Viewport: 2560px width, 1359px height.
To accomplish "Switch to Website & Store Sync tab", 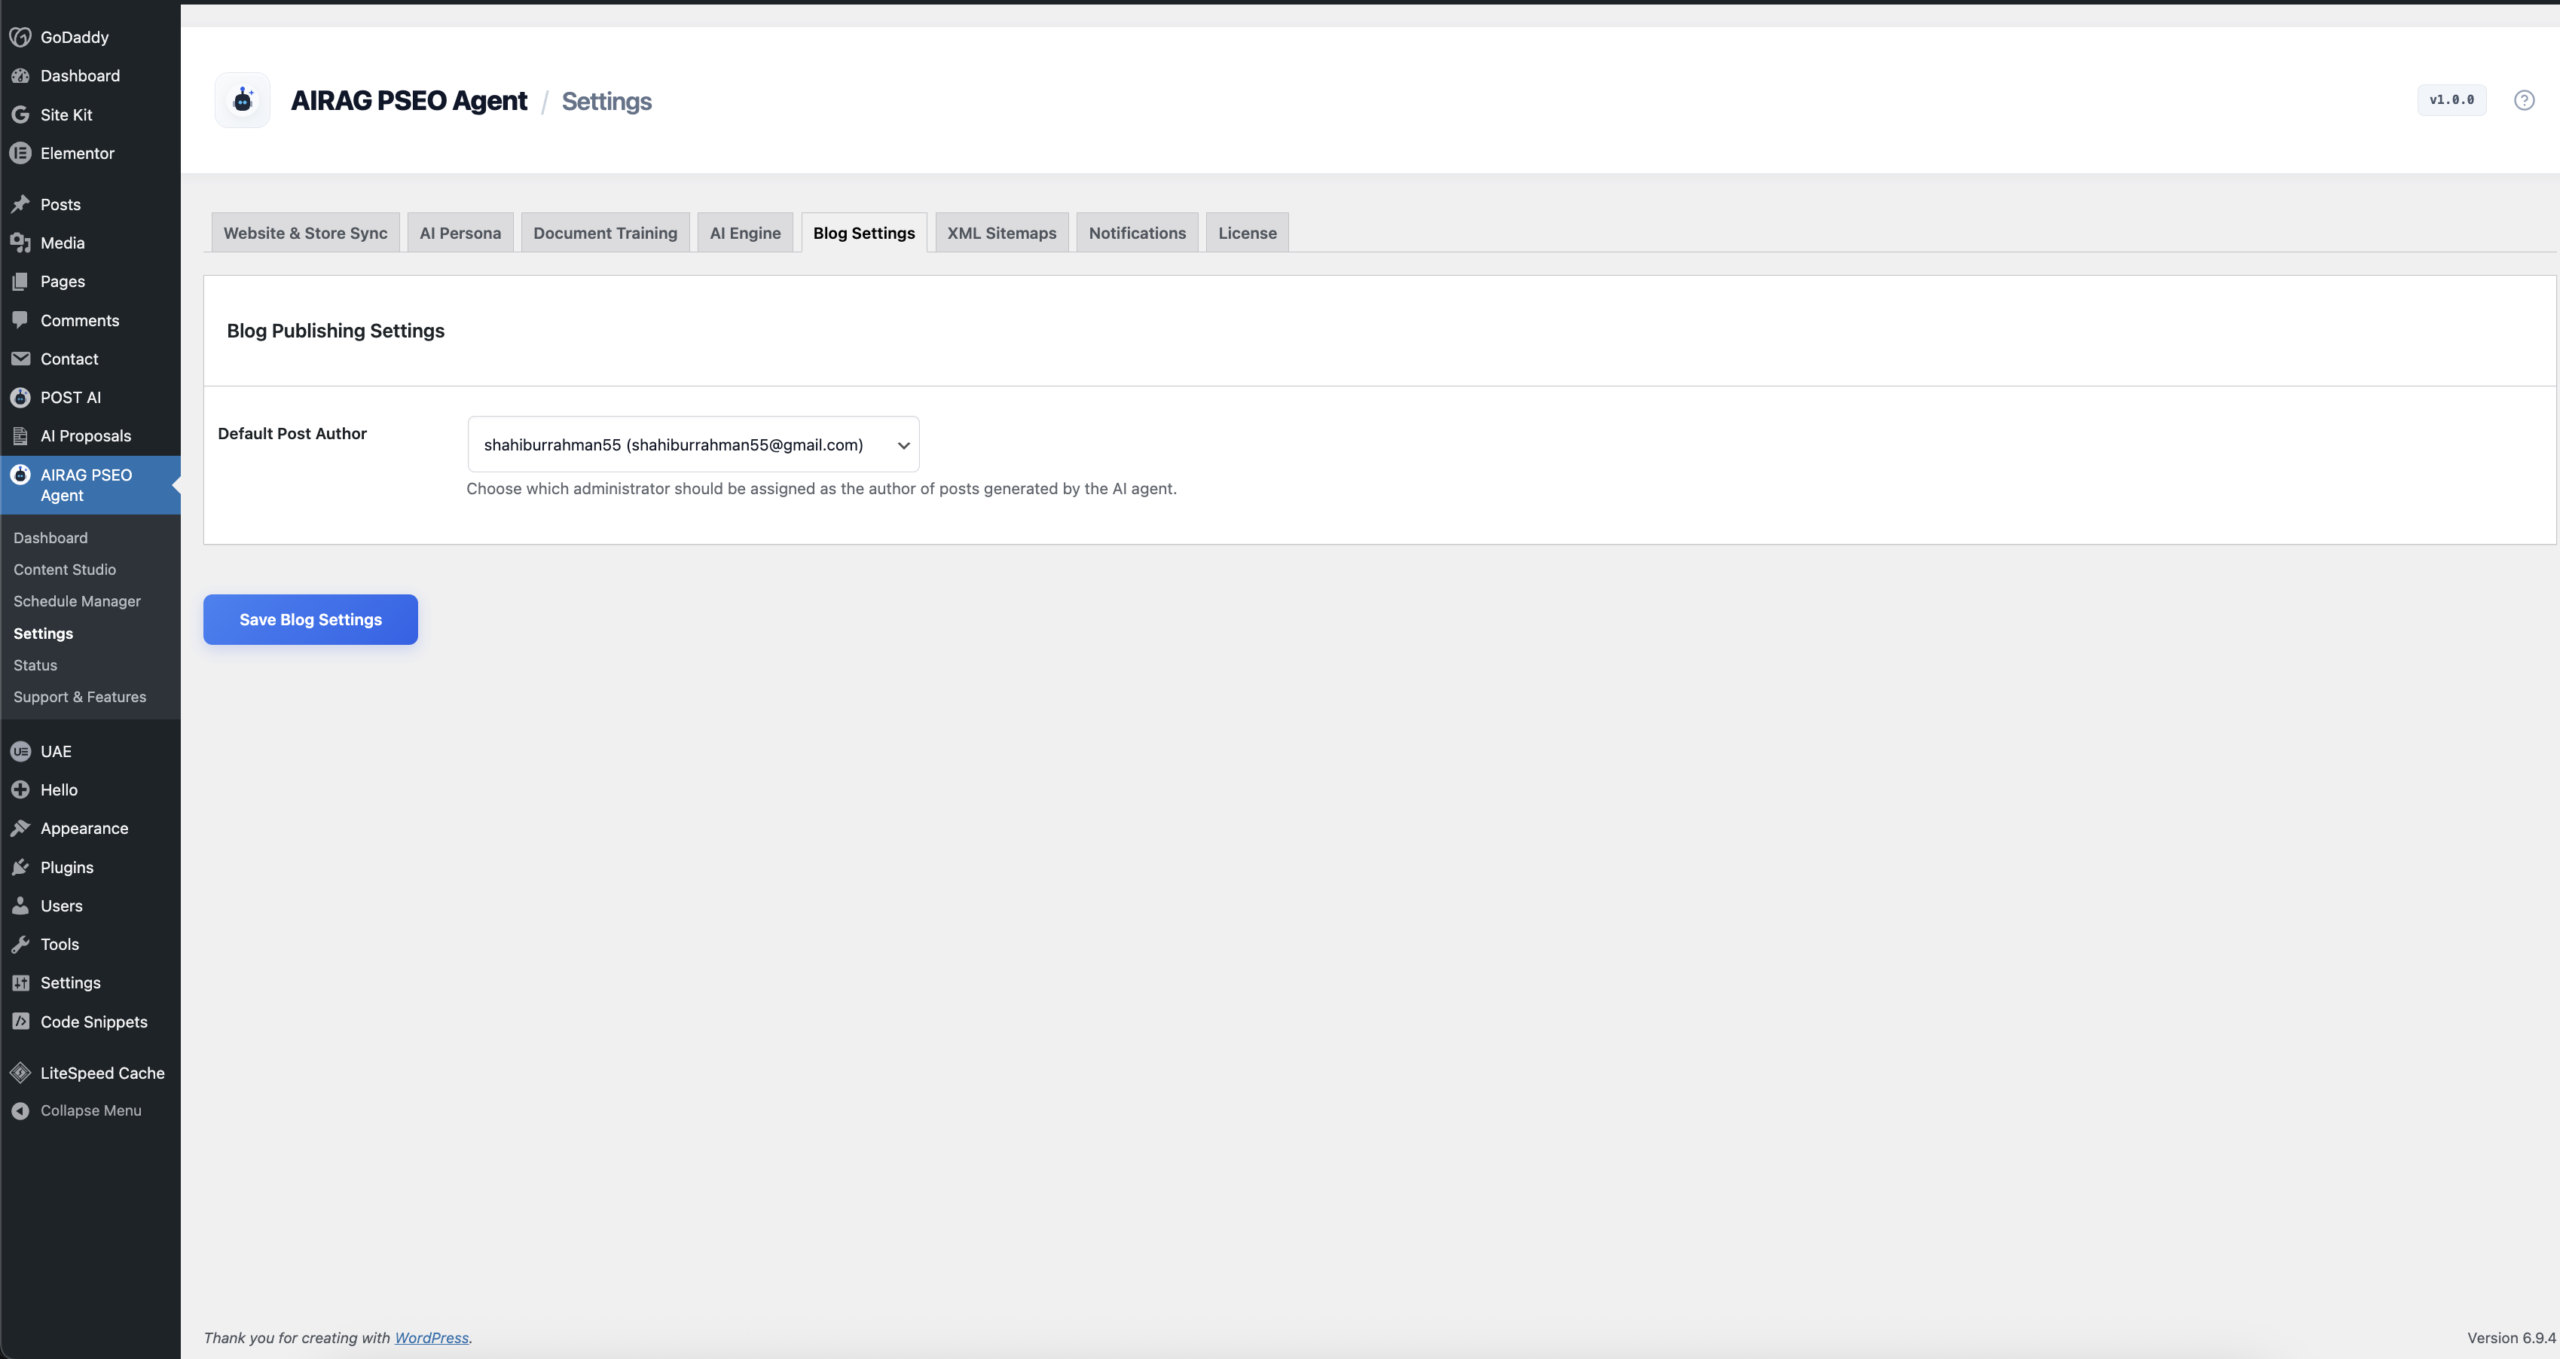I will [305, 233].
